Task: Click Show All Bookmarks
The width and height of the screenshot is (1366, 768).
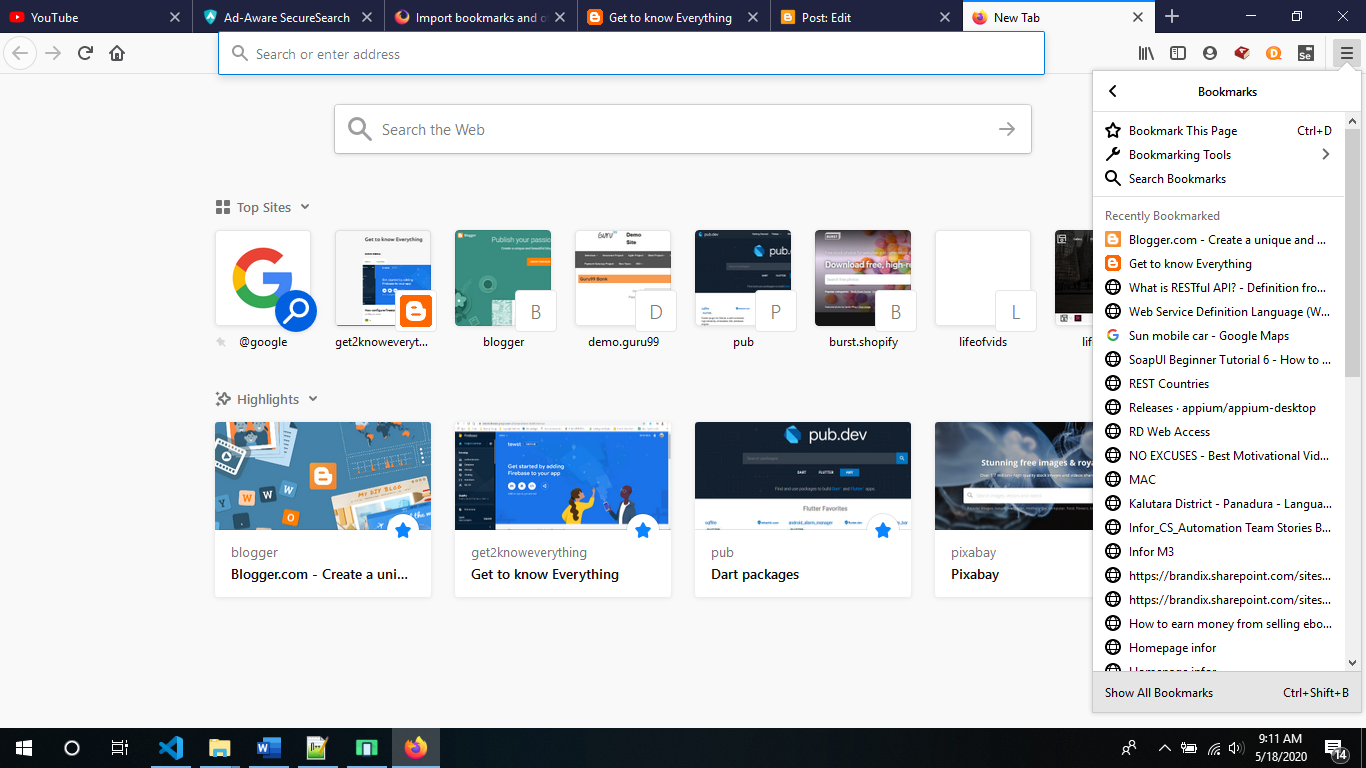Action: pyautogui.click(x=1158, y=692)
